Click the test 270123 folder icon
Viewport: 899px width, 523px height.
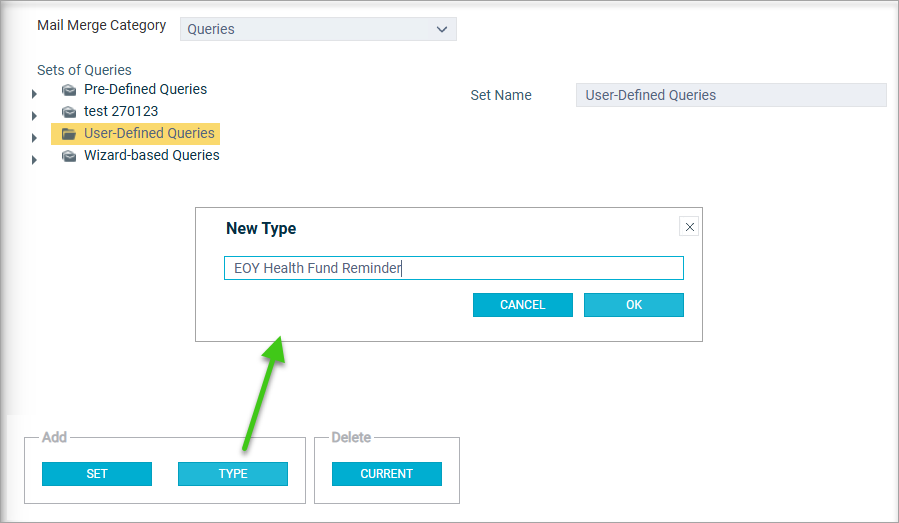pyautogui.click(x=69, y=112)
